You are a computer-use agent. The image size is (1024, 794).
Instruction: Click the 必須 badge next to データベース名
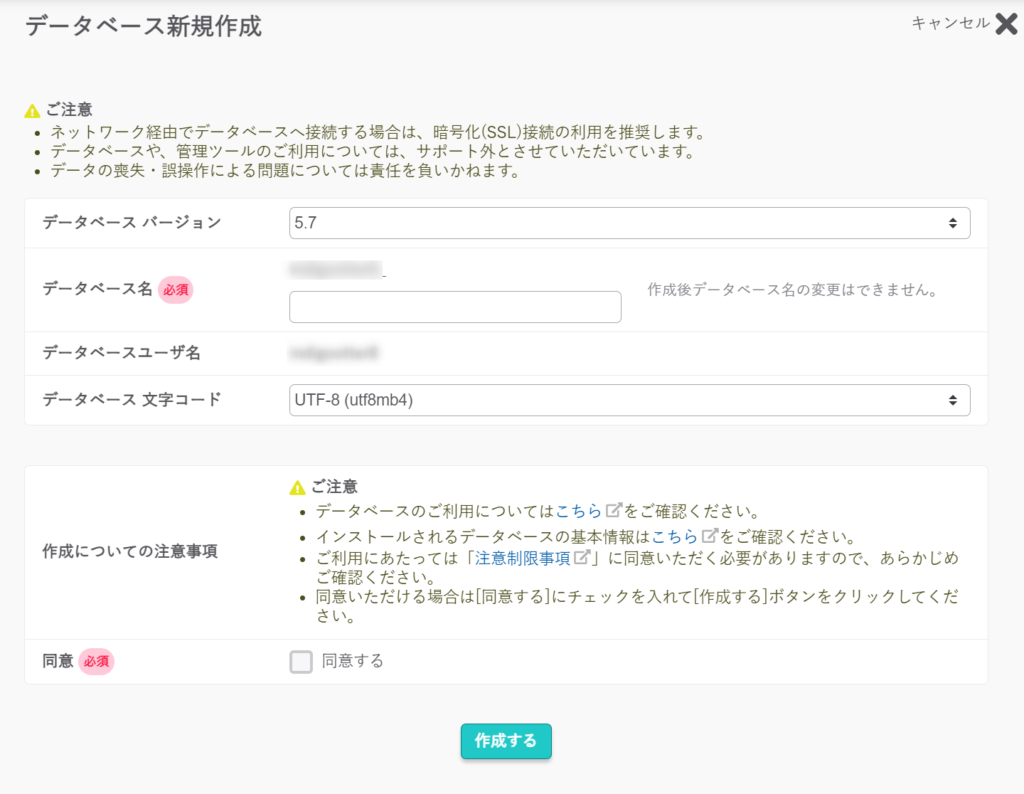pos(176,290)
